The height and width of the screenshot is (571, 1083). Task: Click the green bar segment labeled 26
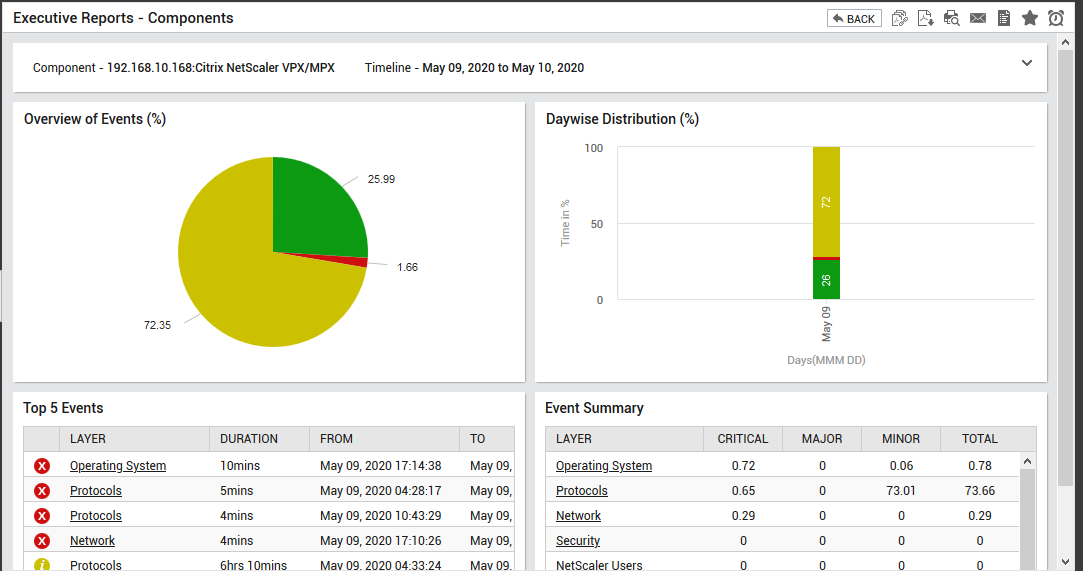click(826, 280)
